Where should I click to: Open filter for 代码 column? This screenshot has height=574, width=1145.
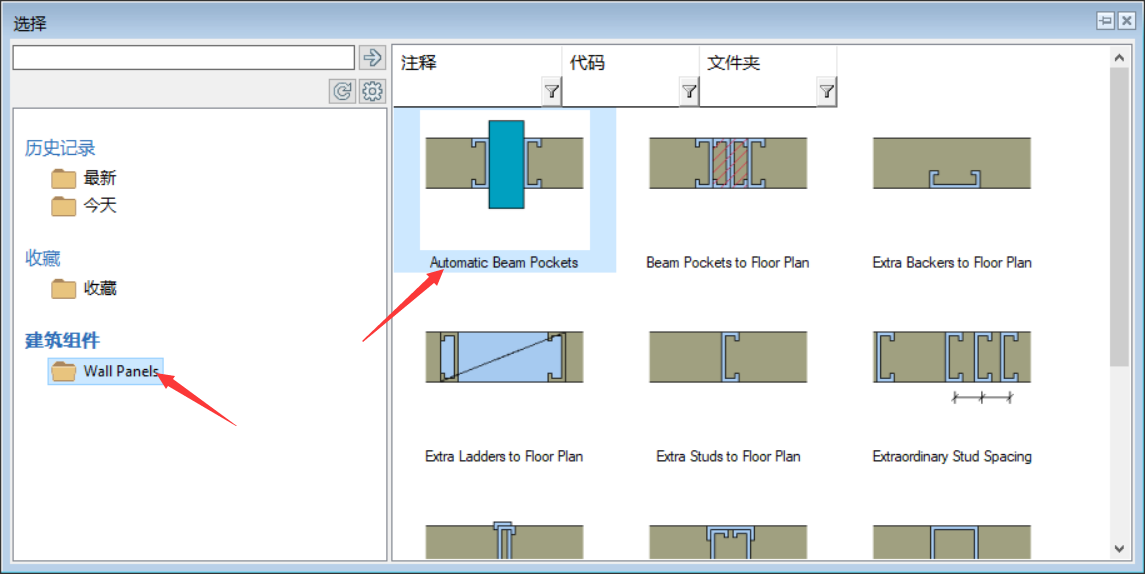click(x=689, y=91)
